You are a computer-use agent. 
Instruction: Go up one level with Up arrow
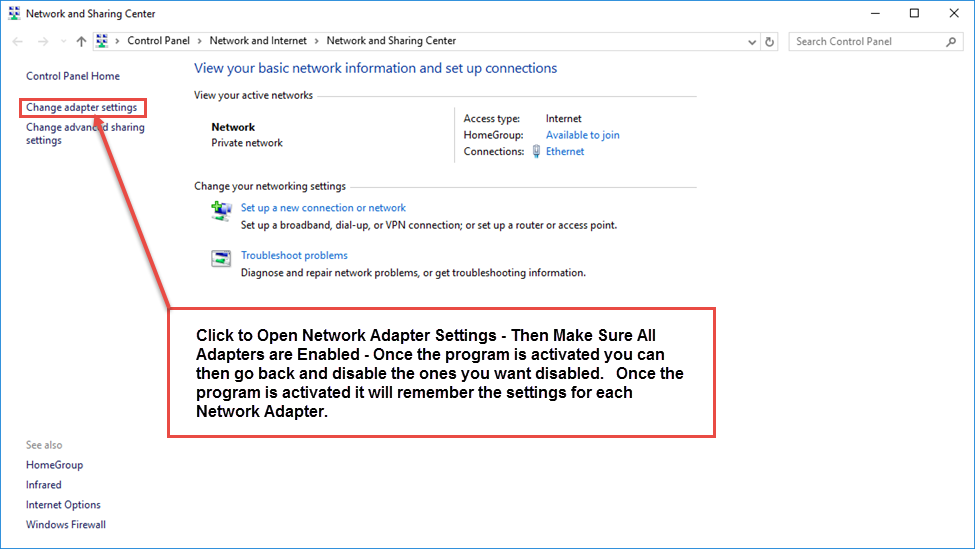pyautogui.click(x=81, y=42)
